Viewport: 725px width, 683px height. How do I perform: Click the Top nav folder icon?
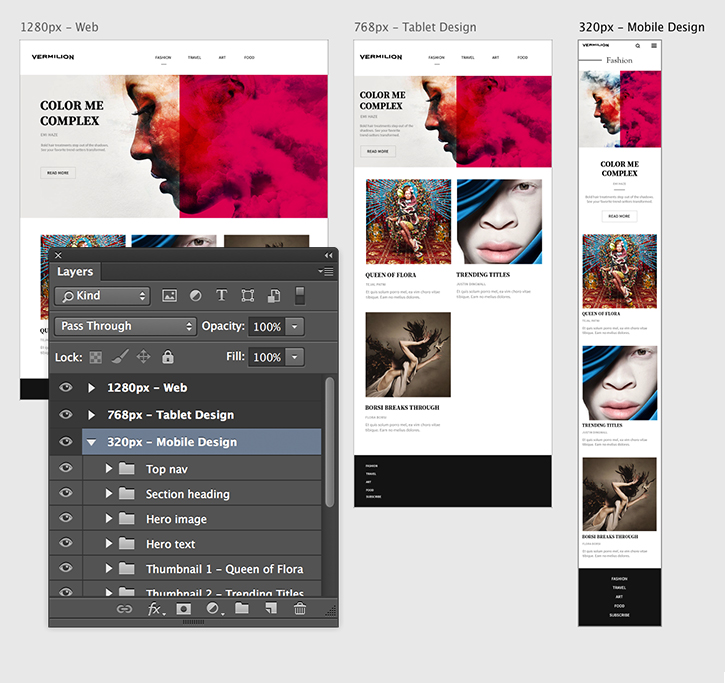[127, 469]
